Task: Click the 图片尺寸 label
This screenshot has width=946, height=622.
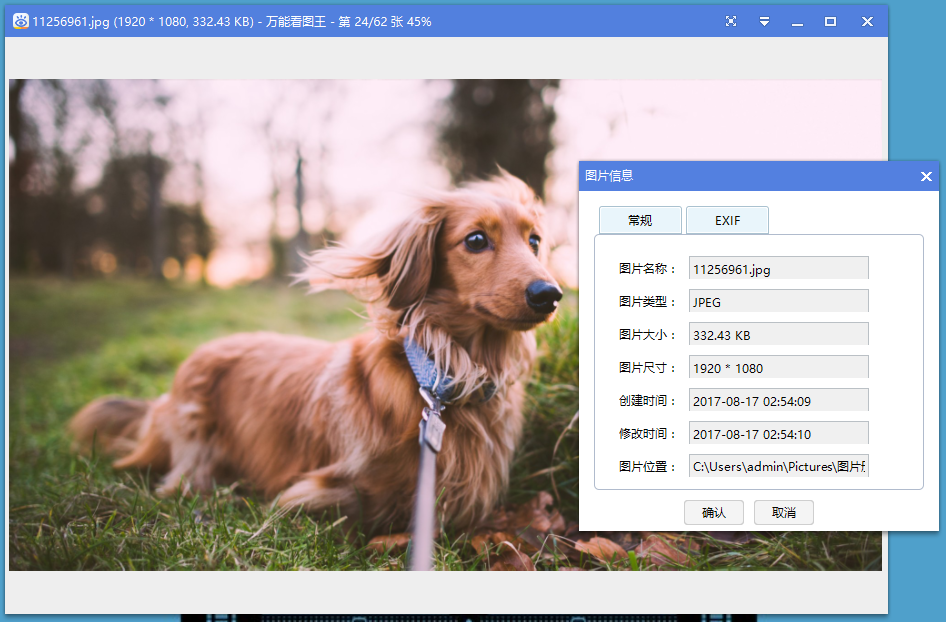Action: point(647,367)
